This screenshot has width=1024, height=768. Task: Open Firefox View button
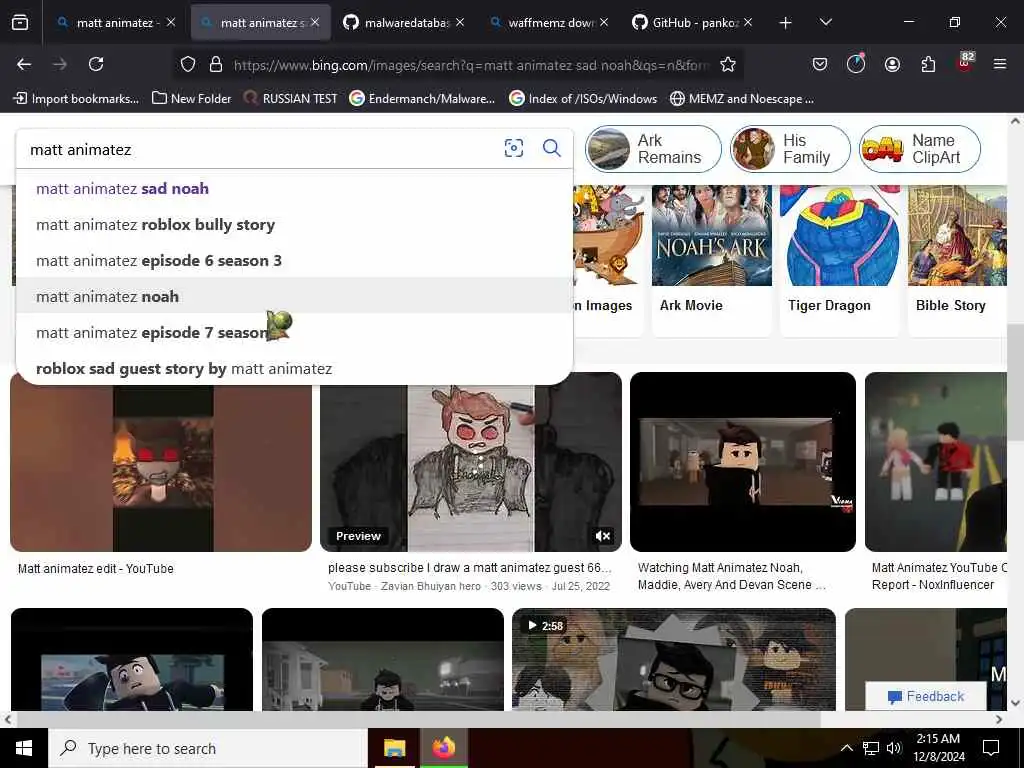20,23
